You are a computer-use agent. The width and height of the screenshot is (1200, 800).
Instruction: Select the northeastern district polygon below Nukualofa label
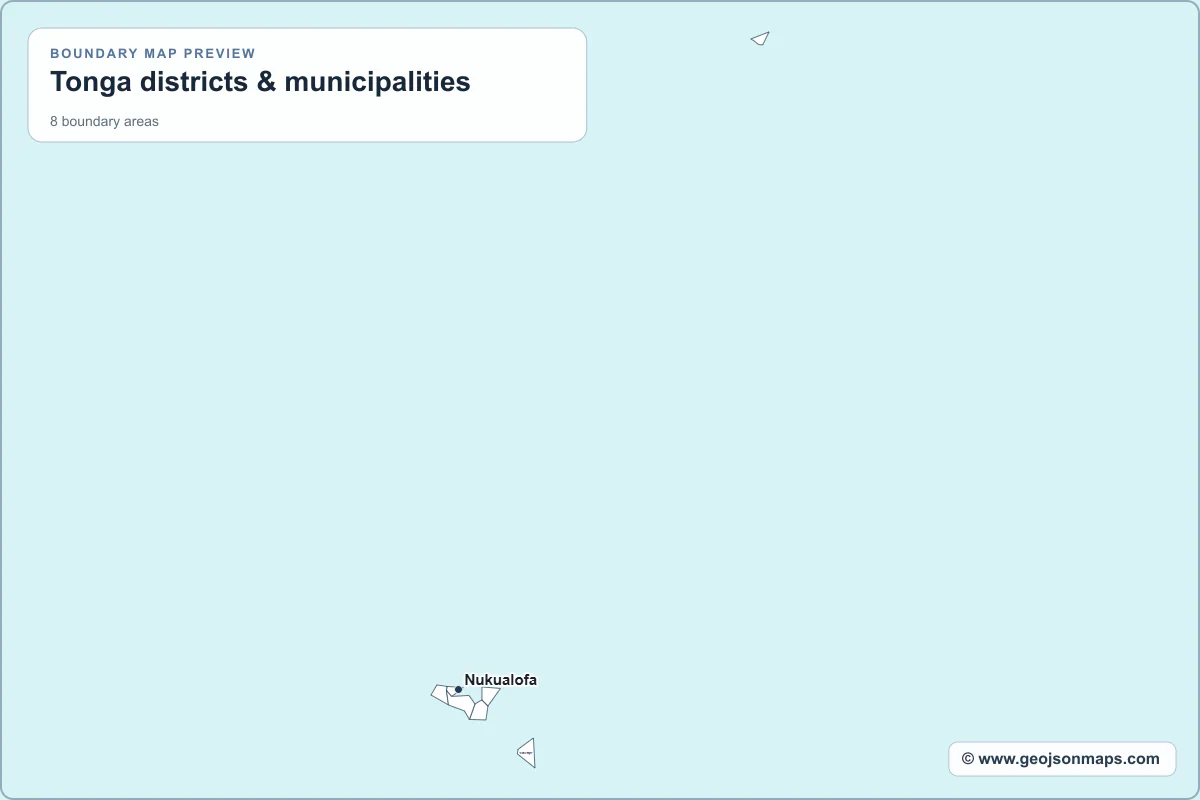coord(490,694)
